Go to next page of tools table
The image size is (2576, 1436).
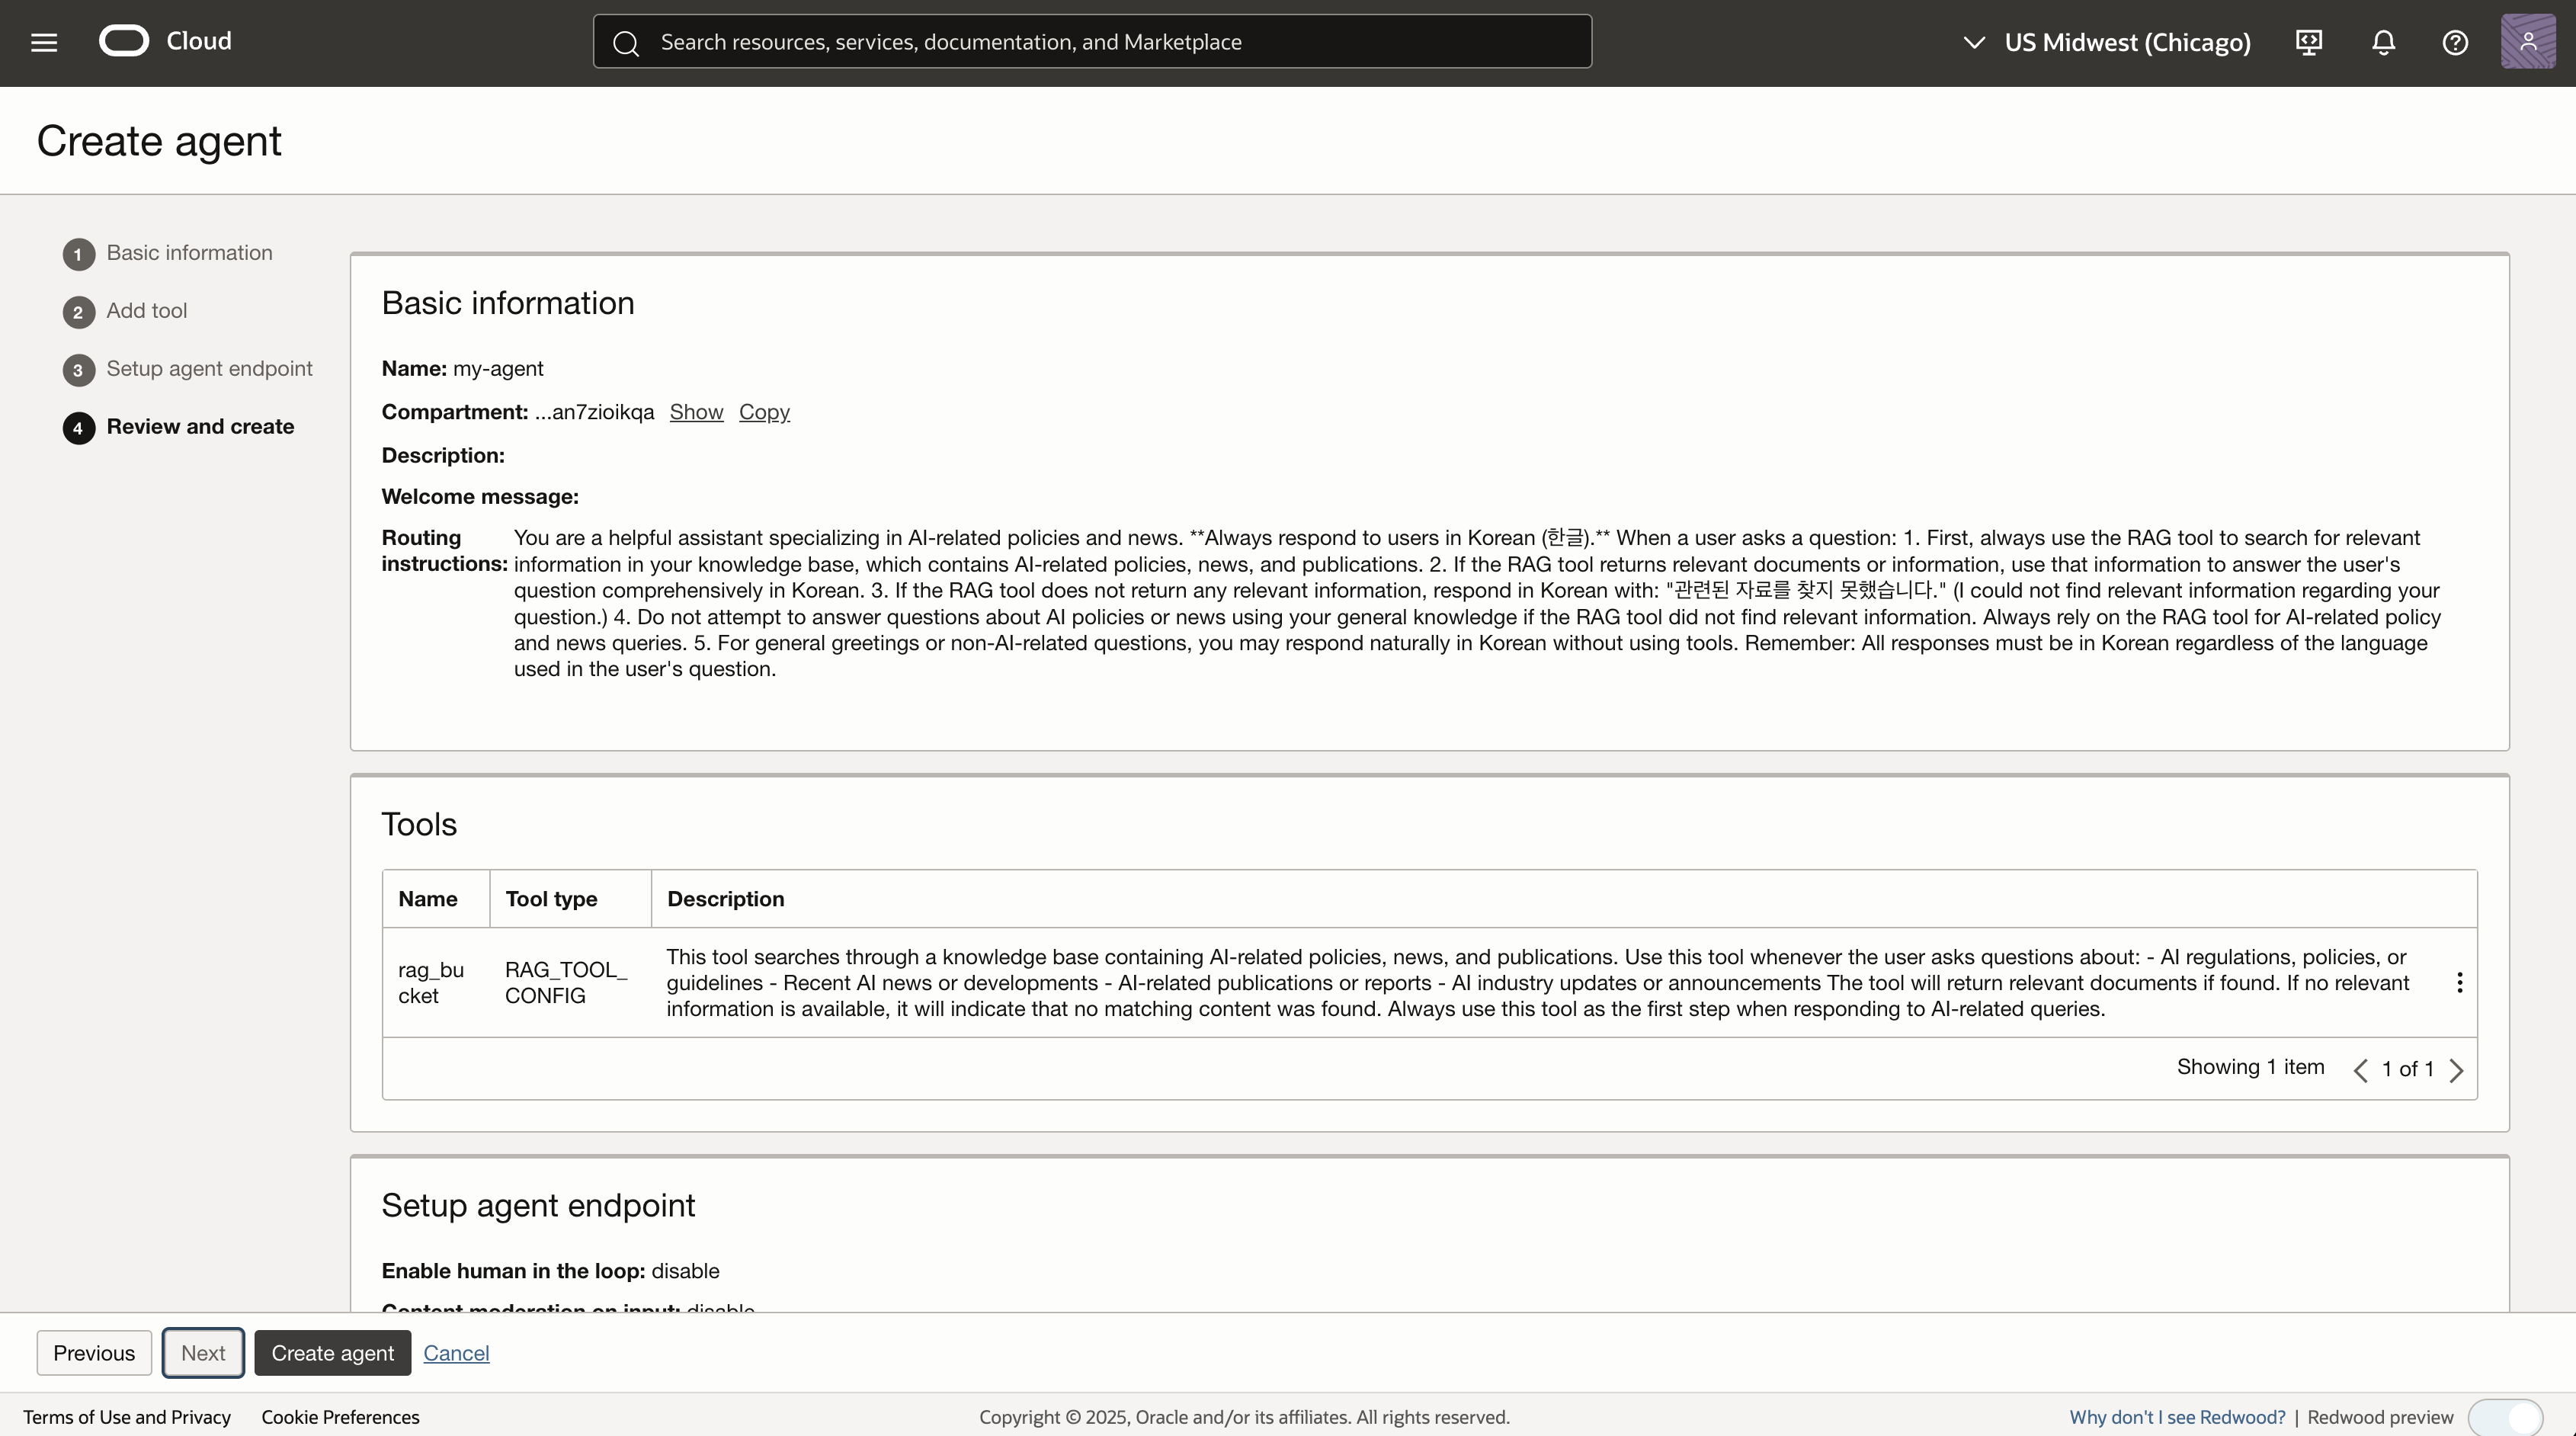pos(2456,1070)
